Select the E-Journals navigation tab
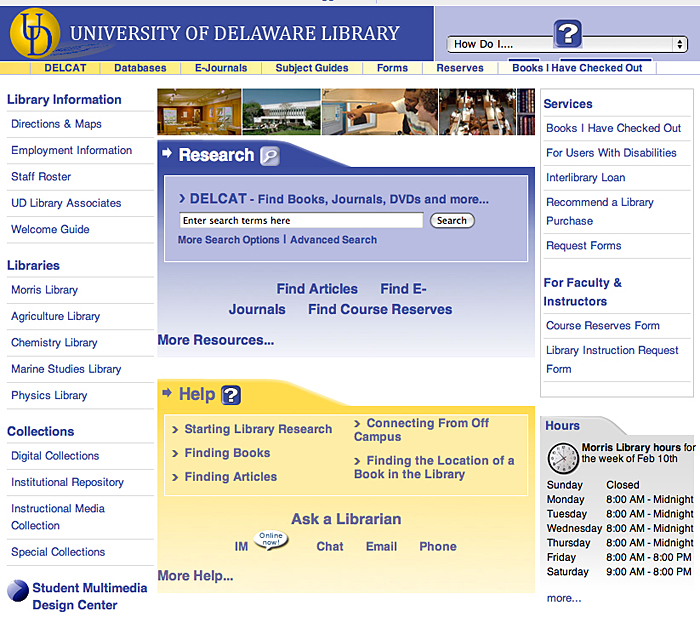Viewport: 700px width, 617px height. point(220,68)
